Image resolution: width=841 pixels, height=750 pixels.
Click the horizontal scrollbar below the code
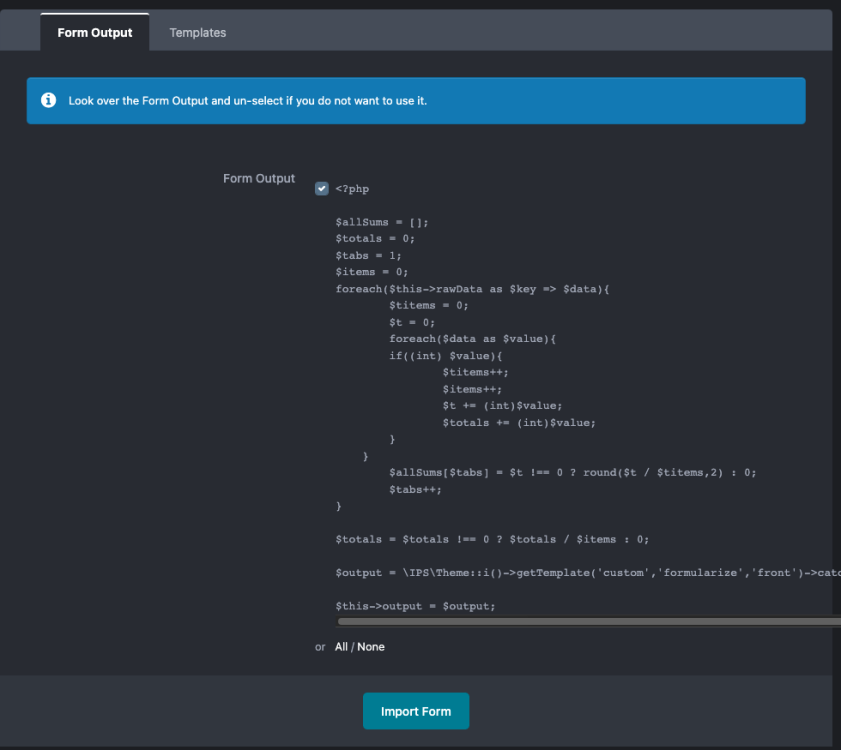click(x=588, y=621)
